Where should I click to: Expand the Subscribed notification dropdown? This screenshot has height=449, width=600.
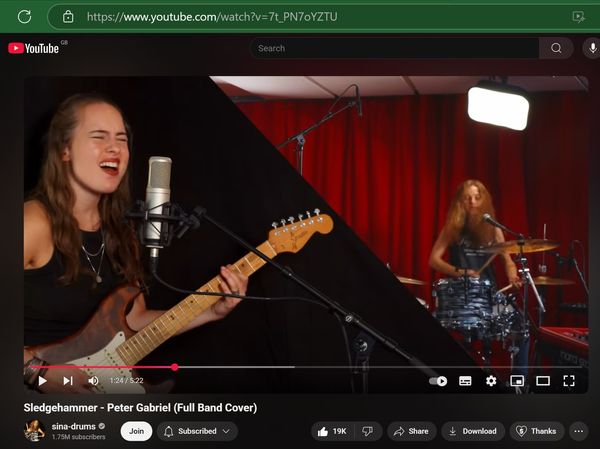pyautogui.click(x=197, y=431)
